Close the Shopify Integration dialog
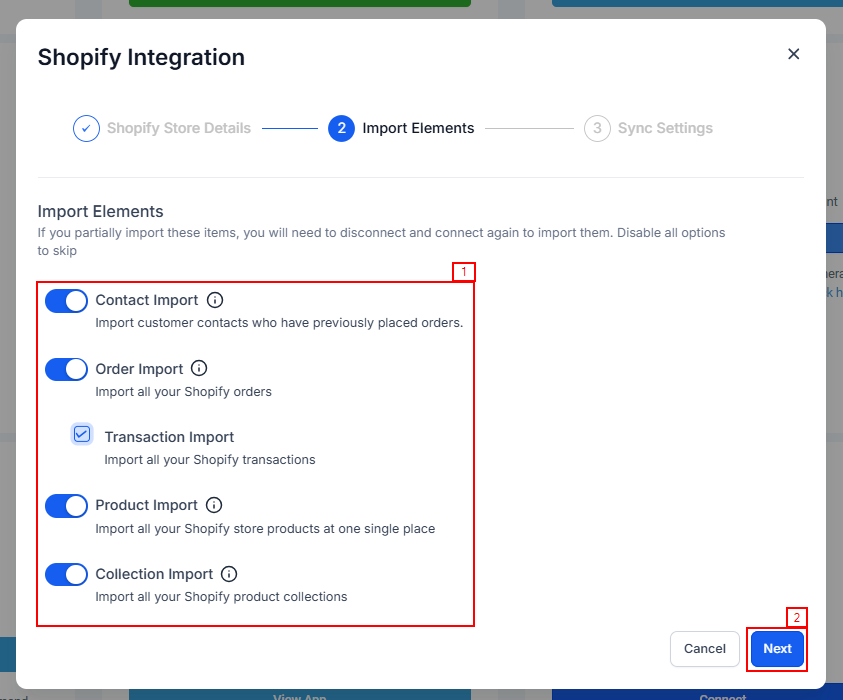This screenshot has width=843, height=700. coord(793,54)
